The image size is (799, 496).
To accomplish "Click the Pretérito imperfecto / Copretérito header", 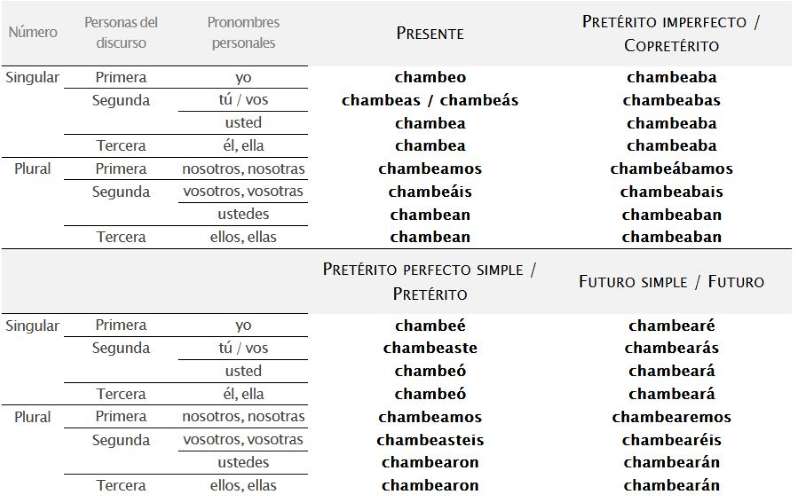I will (671, 33).
